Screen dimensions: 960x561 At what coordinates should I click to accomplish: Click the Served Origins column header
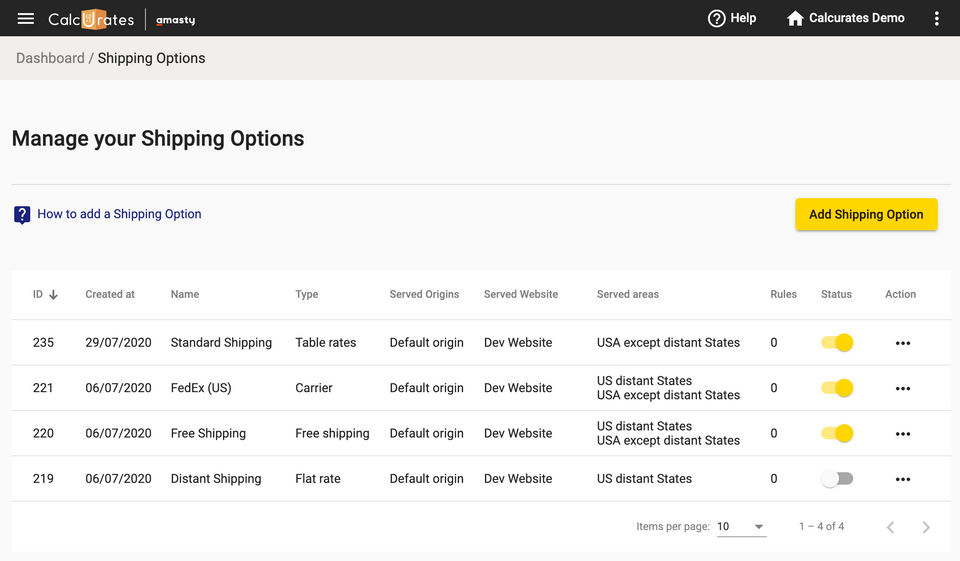424,295
